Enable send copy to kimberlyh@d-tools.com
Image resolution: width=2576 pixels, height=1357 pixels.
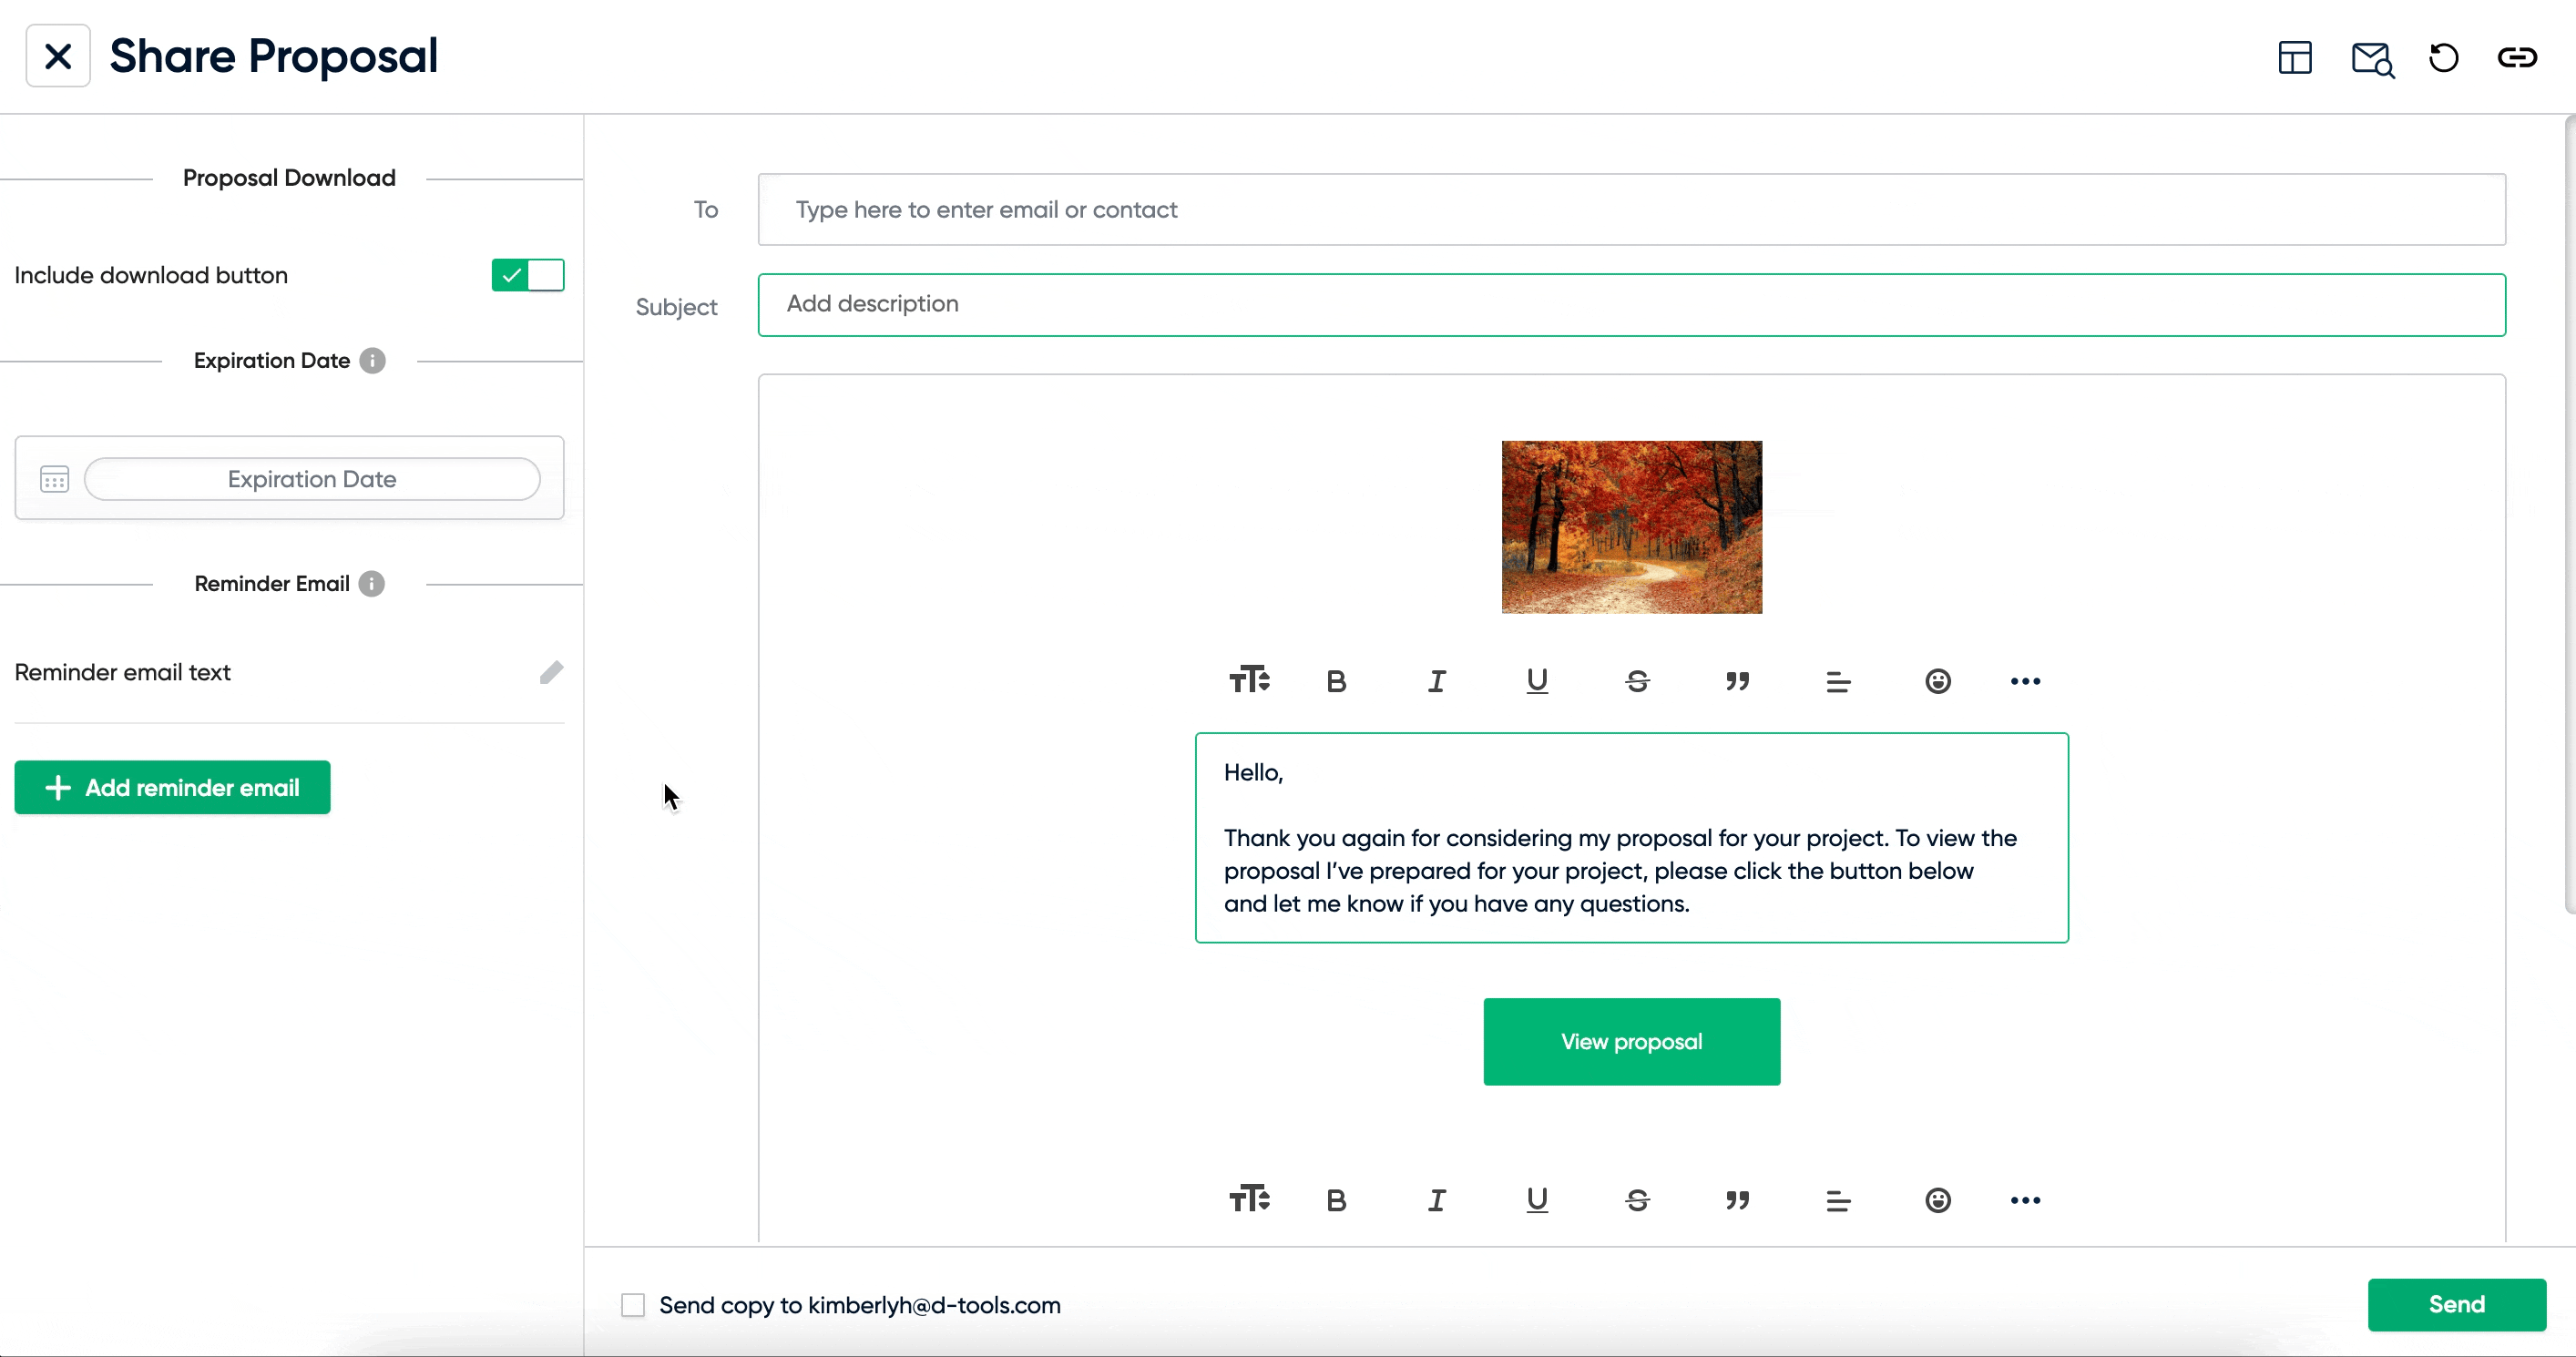[634, 1304]
